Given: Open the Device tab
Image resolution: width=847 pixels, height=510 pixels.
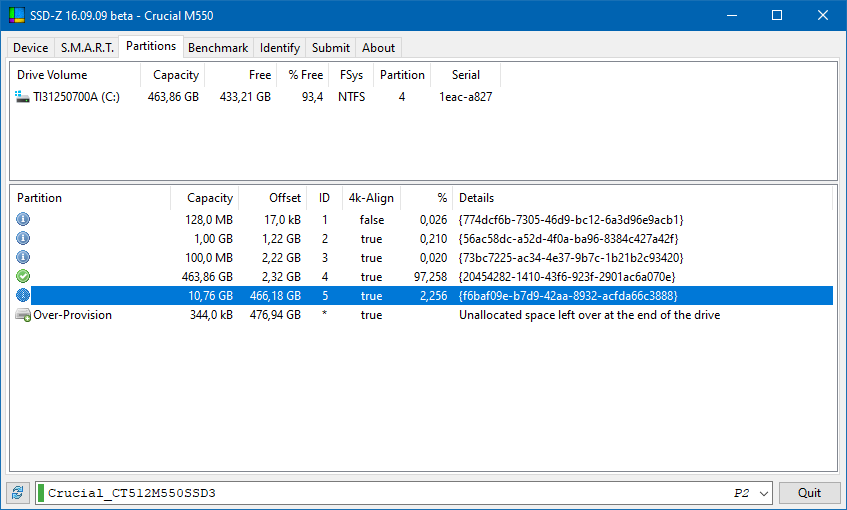Looking at the screenshot, I should click(x=31, y=48).
